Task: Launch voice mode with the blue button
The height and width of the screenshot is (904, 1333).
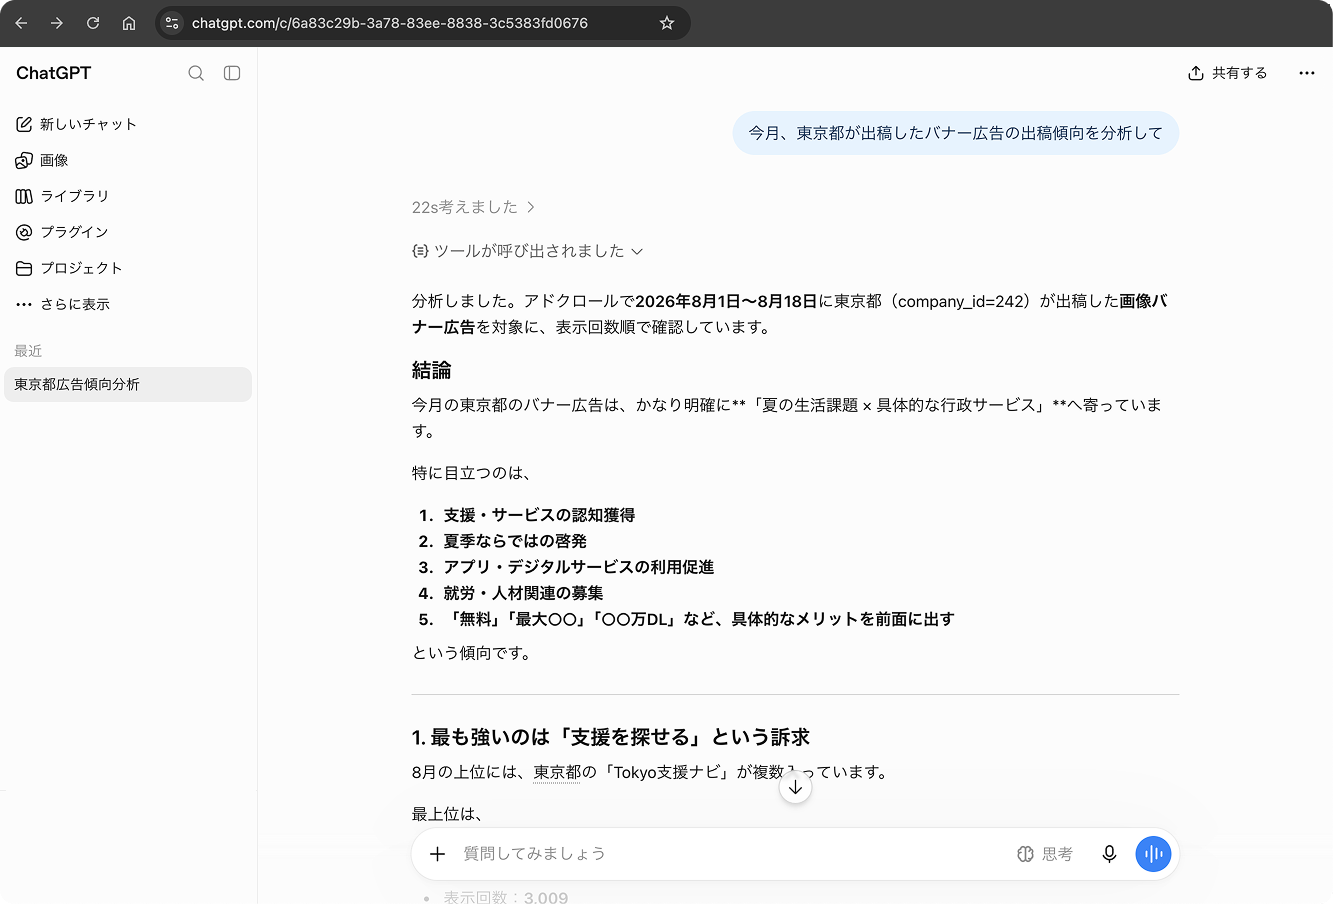Action: [1153, 854]
